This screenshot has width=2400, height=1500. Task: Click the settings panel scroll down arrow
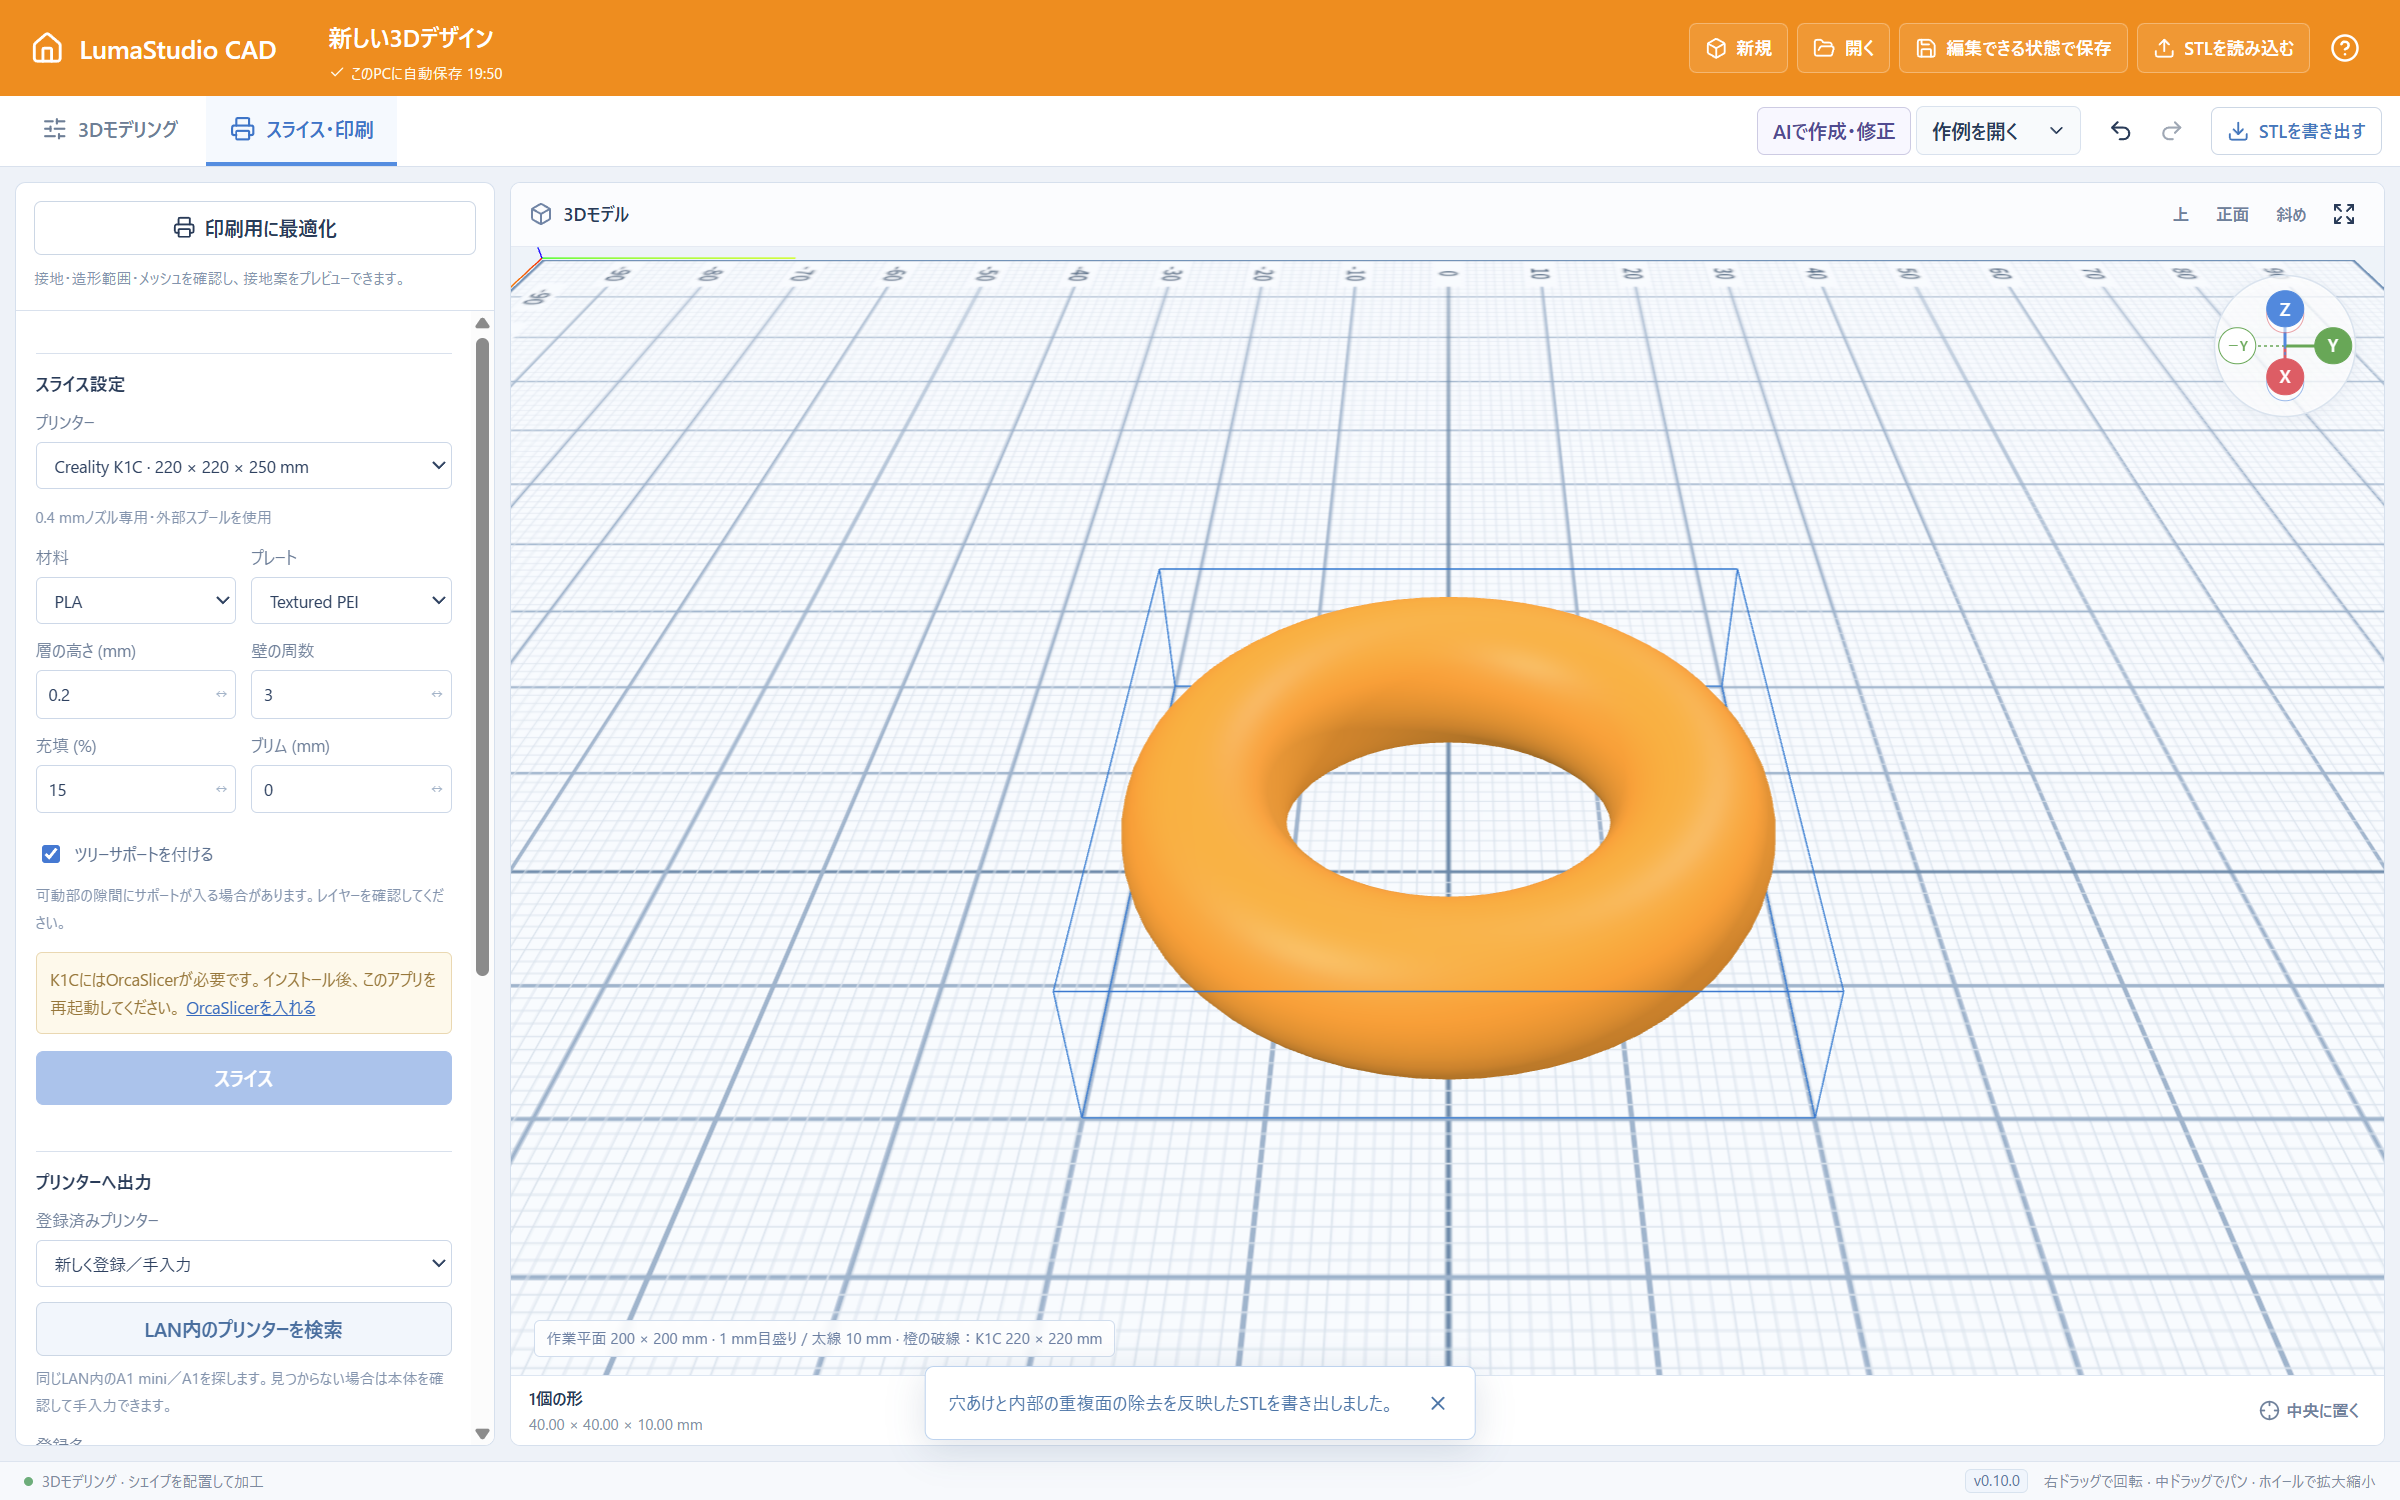pyautogui.click(x=482, y=1433)
